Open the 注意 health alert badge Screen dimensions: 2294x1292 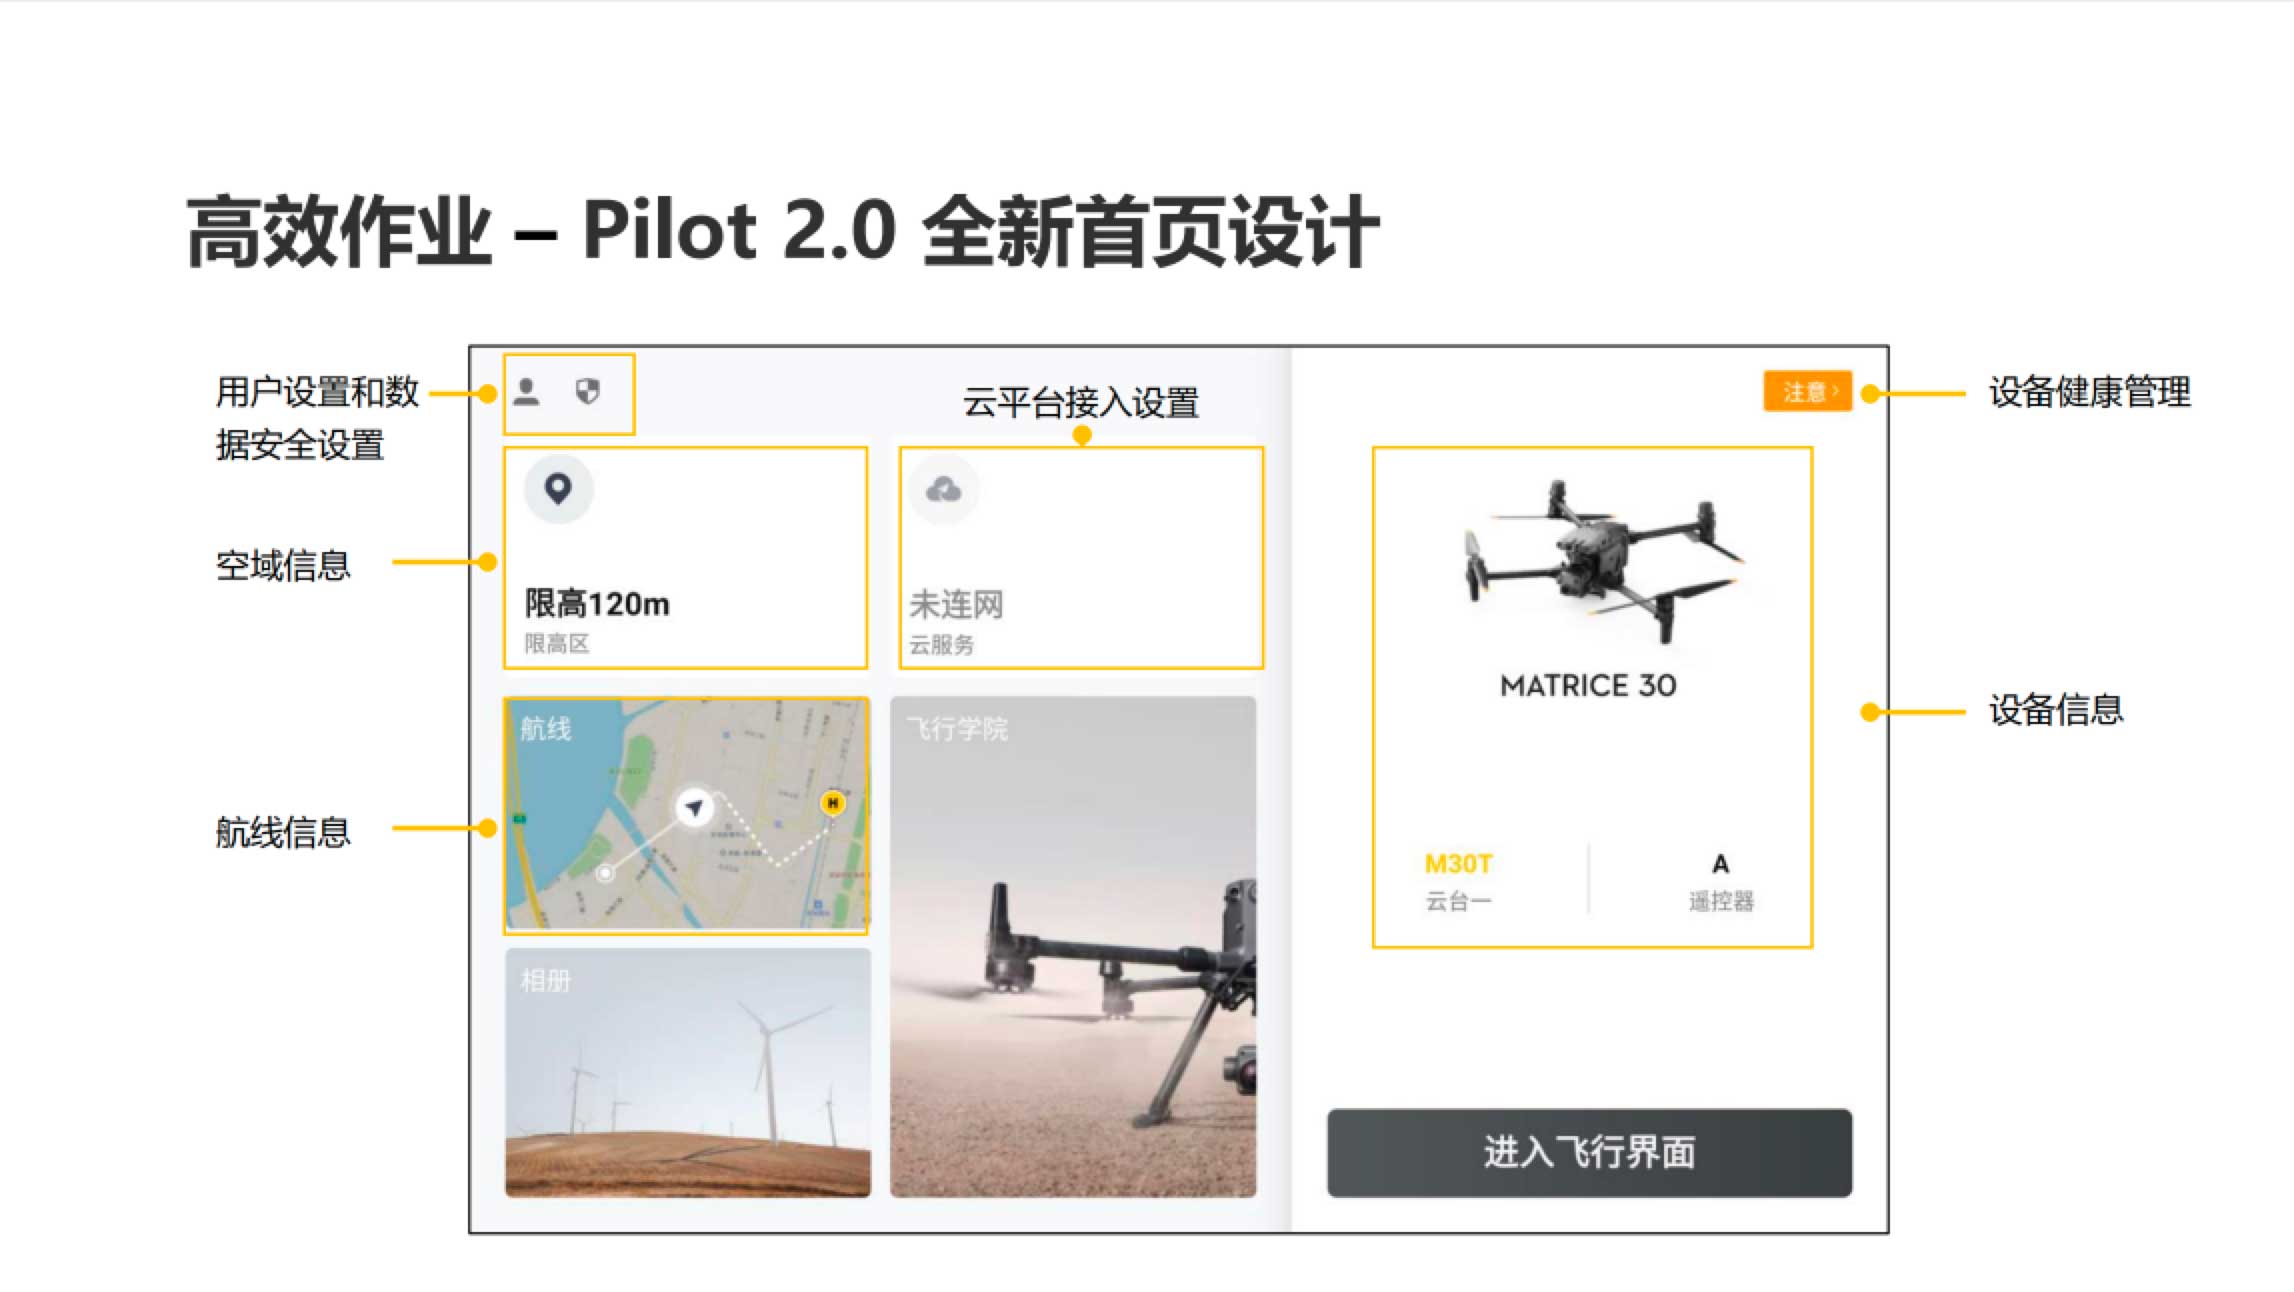(x=1807, y=391)
